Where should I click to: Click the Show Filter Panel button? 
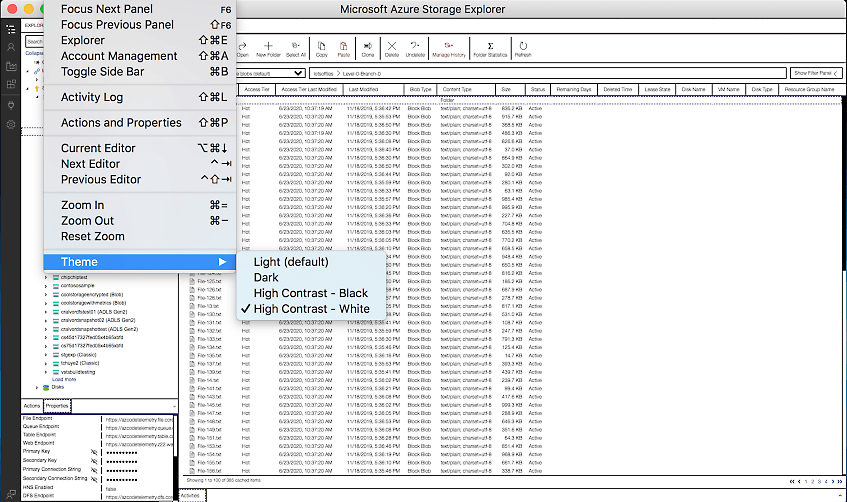point(815,73)
